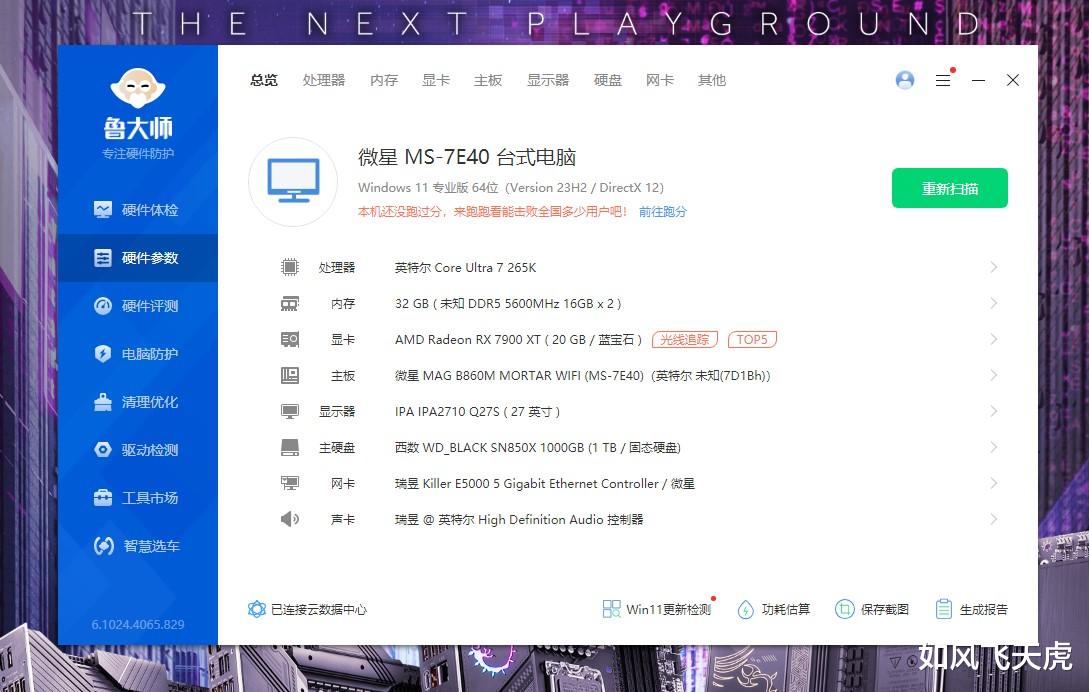Open 智慧选车 in the sidebar
The height and width of the screenshot is (692, 1089).
[138, 545]
